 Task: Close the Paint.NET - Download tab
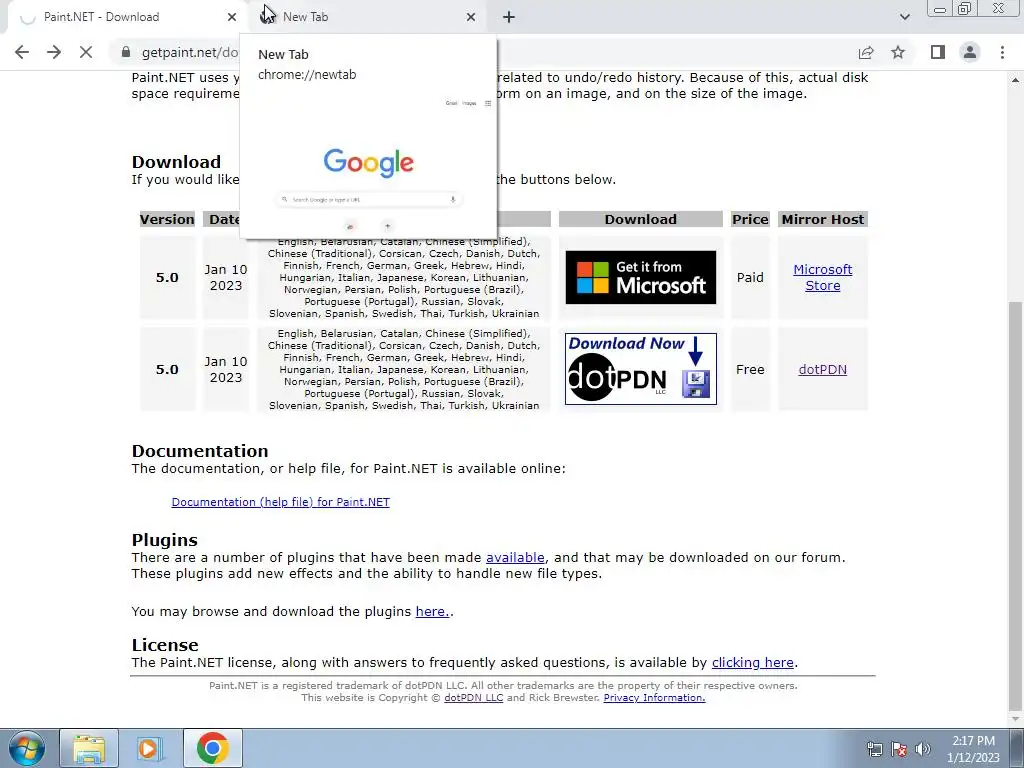point(232,17)
